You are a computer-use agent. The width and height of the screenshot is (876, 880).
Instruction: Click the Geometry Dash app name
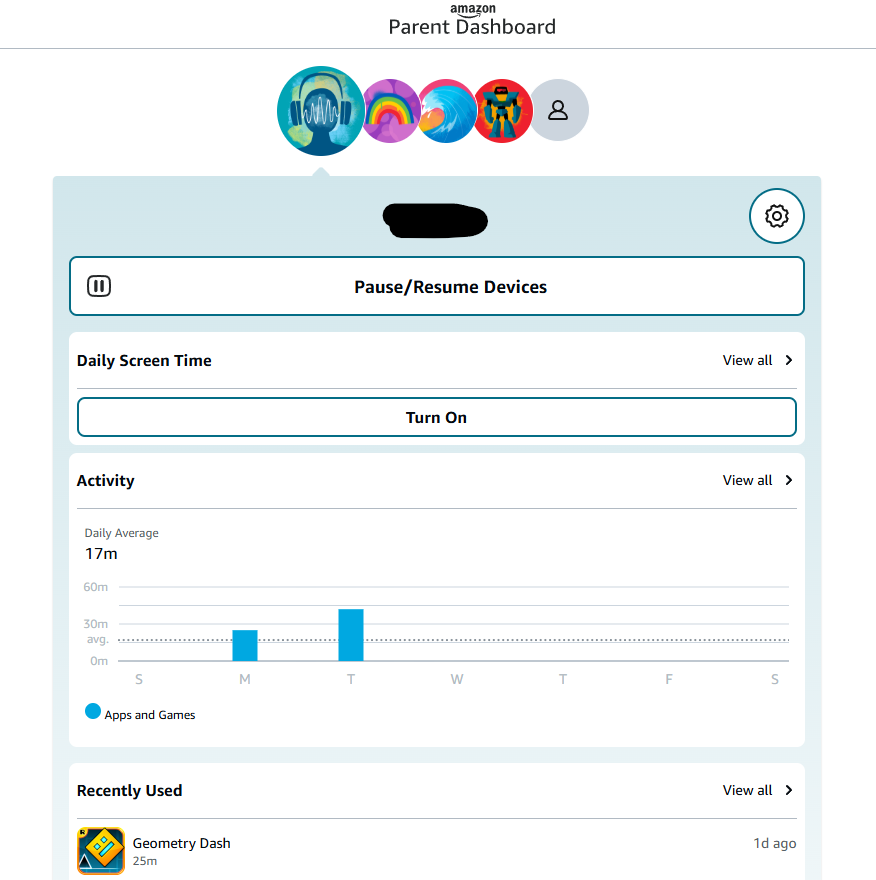tap(181, 843)
